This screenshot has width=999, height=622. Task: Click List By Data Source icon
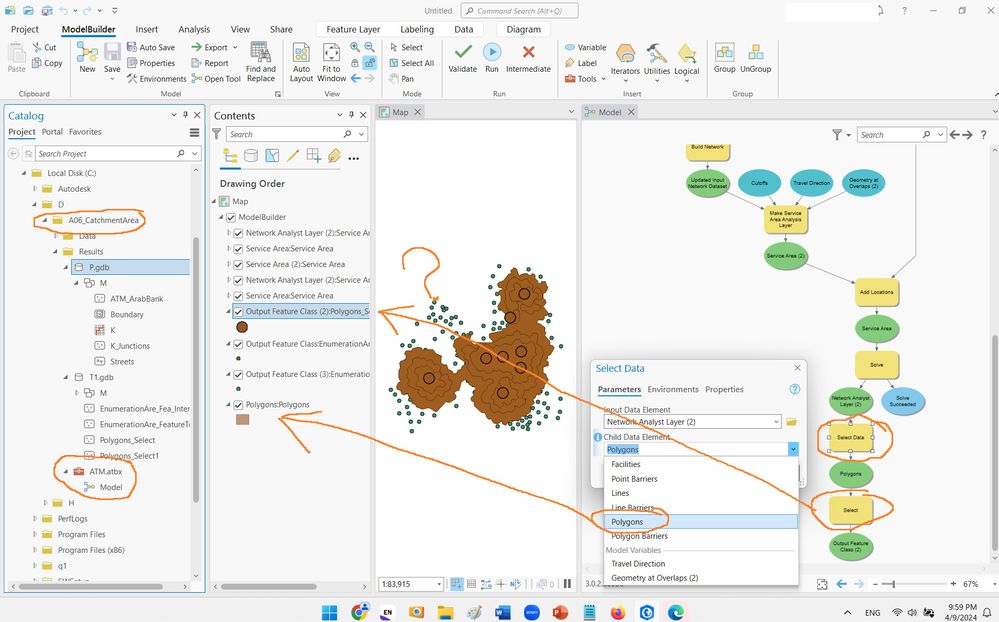point(251,156)
